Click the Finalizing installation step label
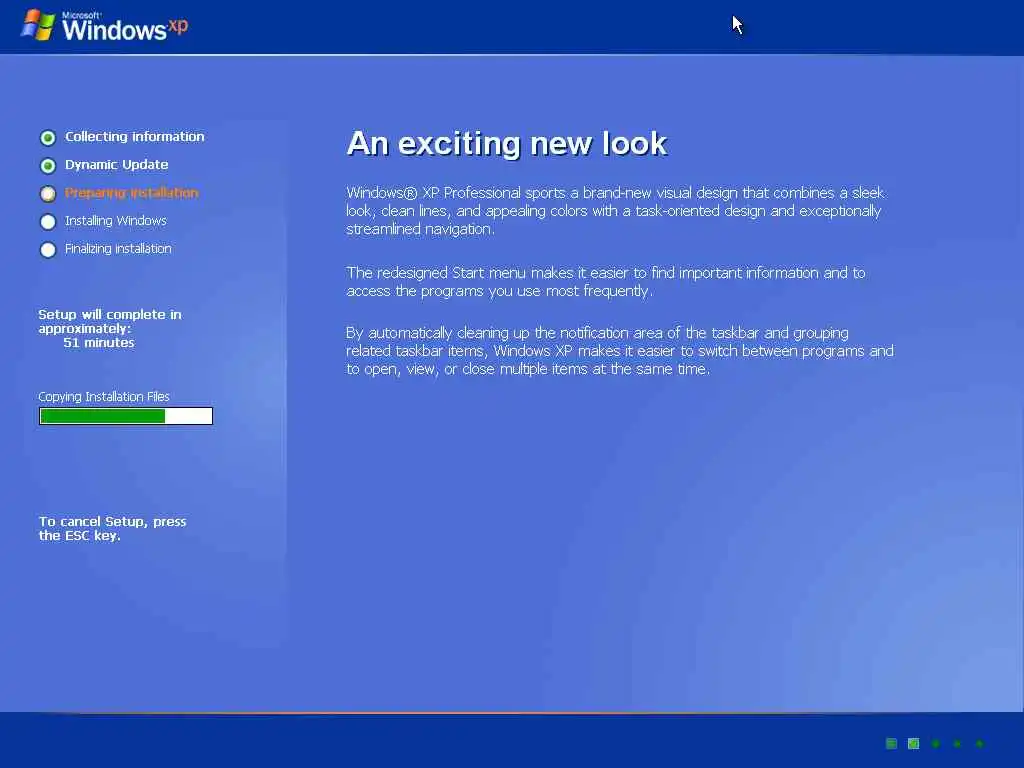This screenshot has height=768, width=1024. pyautogui.click(x=118, y=249)
